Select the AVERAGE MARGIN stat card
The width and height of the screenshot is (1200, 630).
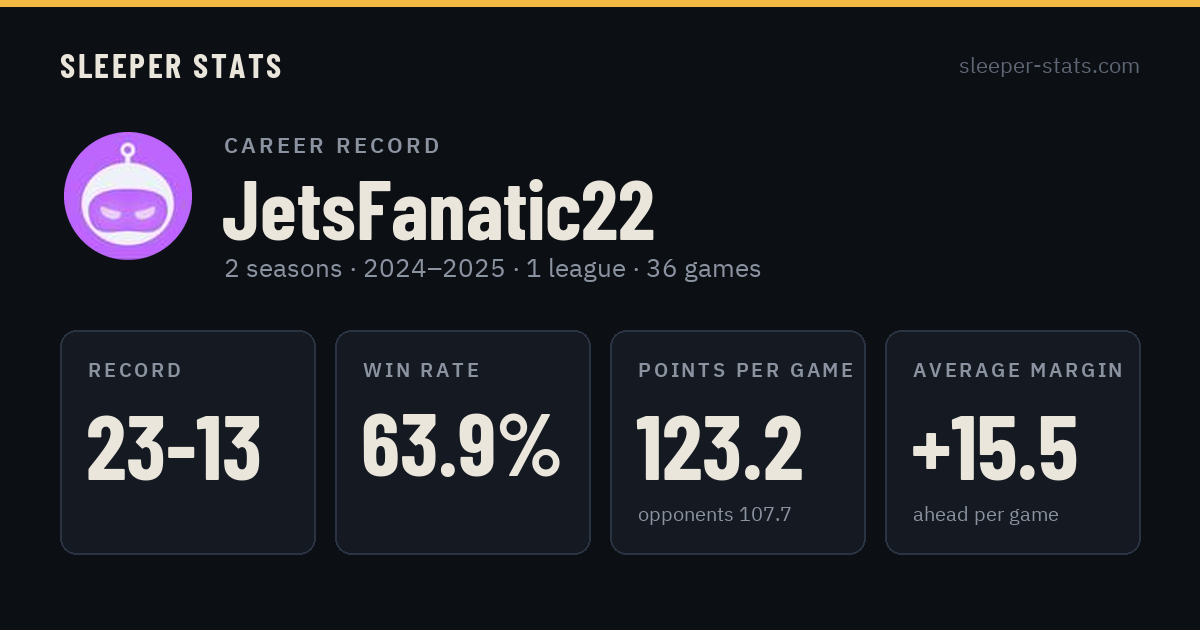click(1013, 442)
